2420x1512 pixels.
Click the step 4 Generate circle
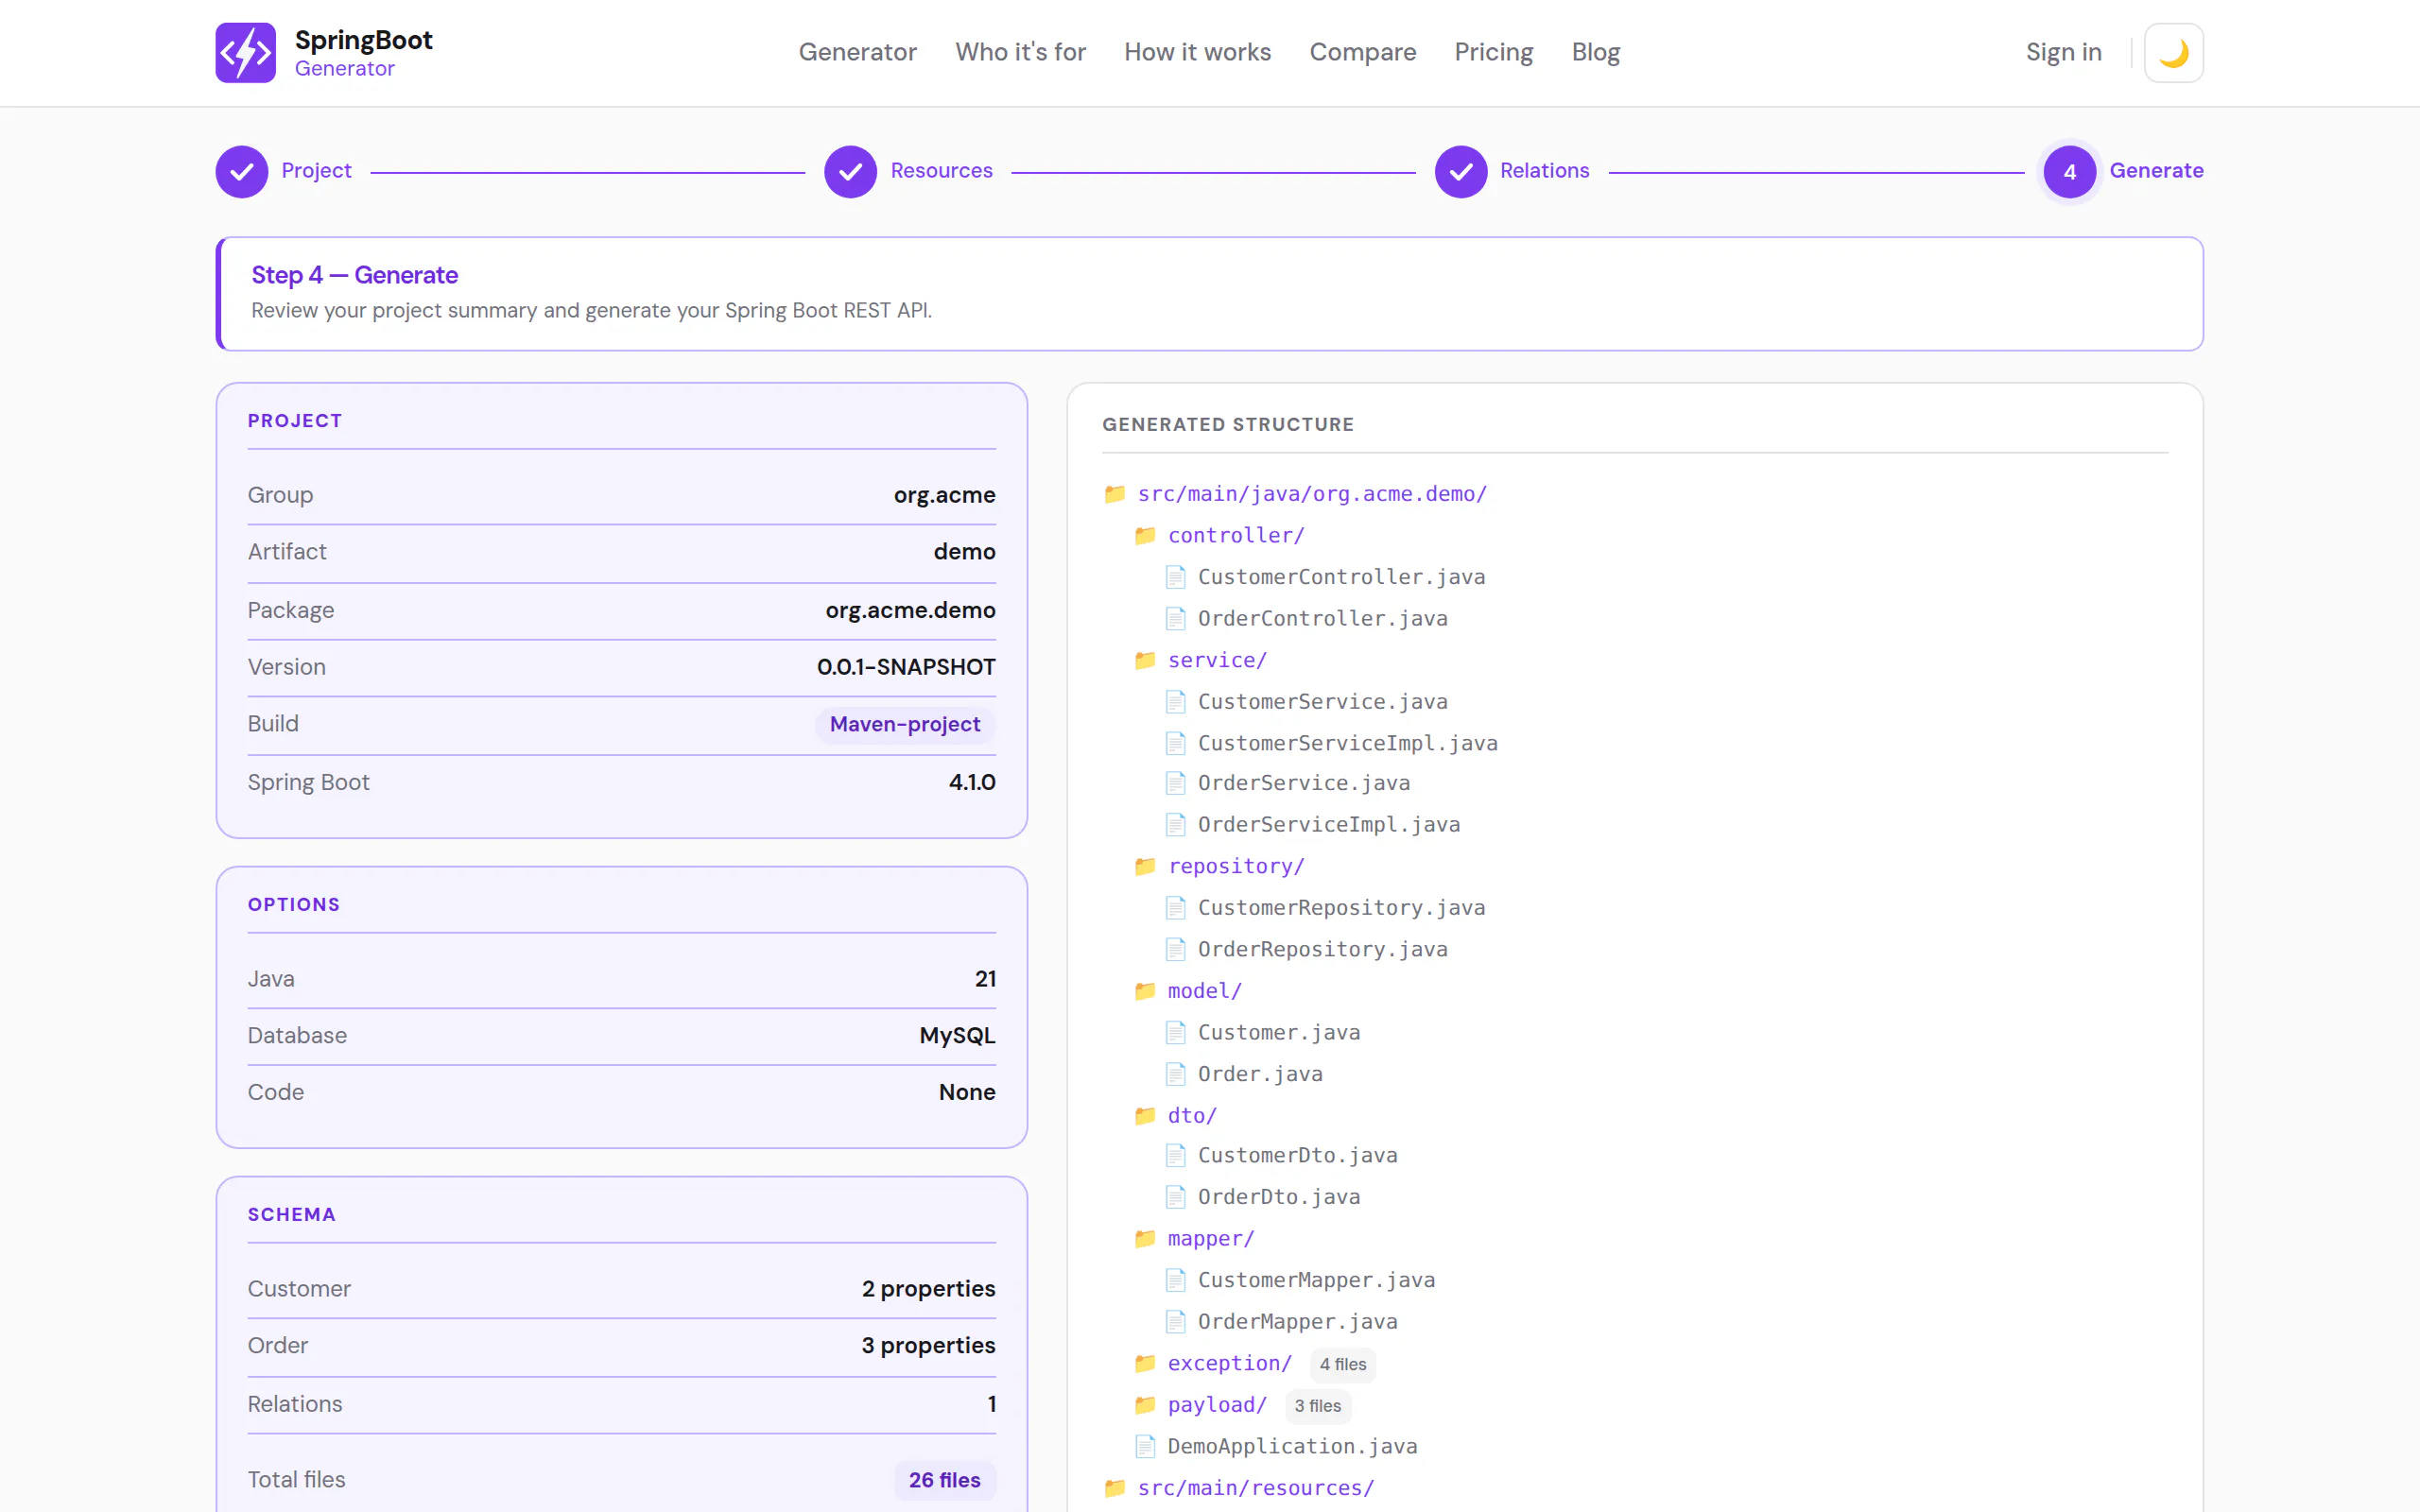tap(2069, 171)
